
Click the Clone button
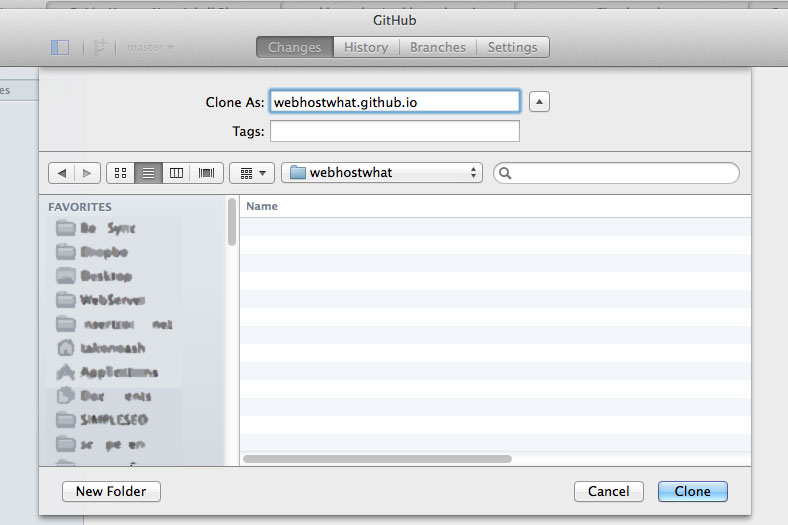[x=693, y=491]
